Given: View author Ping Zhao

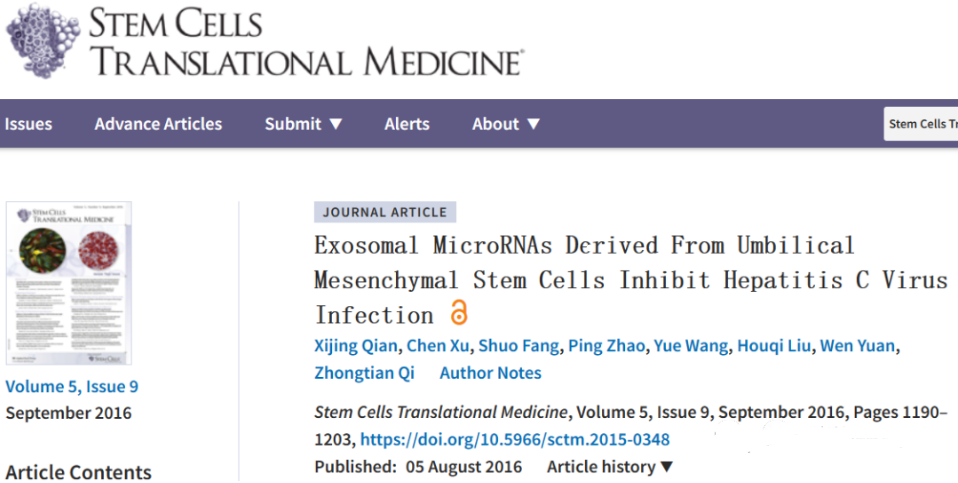Looking at the screenshot, I should click(x=606, y=346).
